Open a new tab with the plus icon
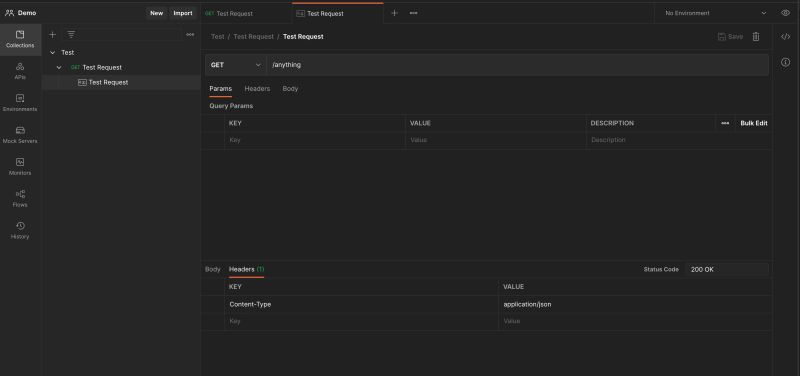This screenshot has width=800, height=376. point(394,13)
